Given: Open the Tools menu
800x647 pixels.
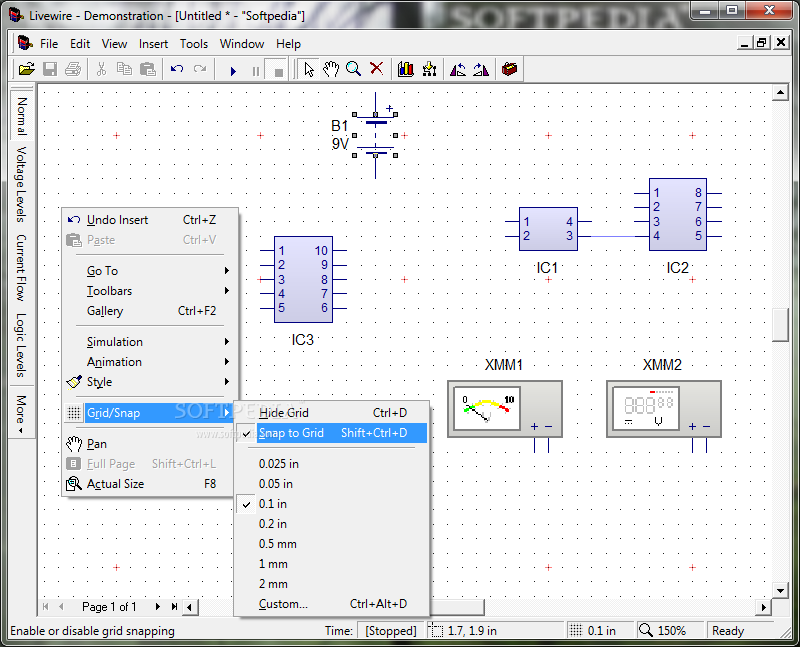Looking at the screenshot, I should pyautogui.click(x=194, y=44).
